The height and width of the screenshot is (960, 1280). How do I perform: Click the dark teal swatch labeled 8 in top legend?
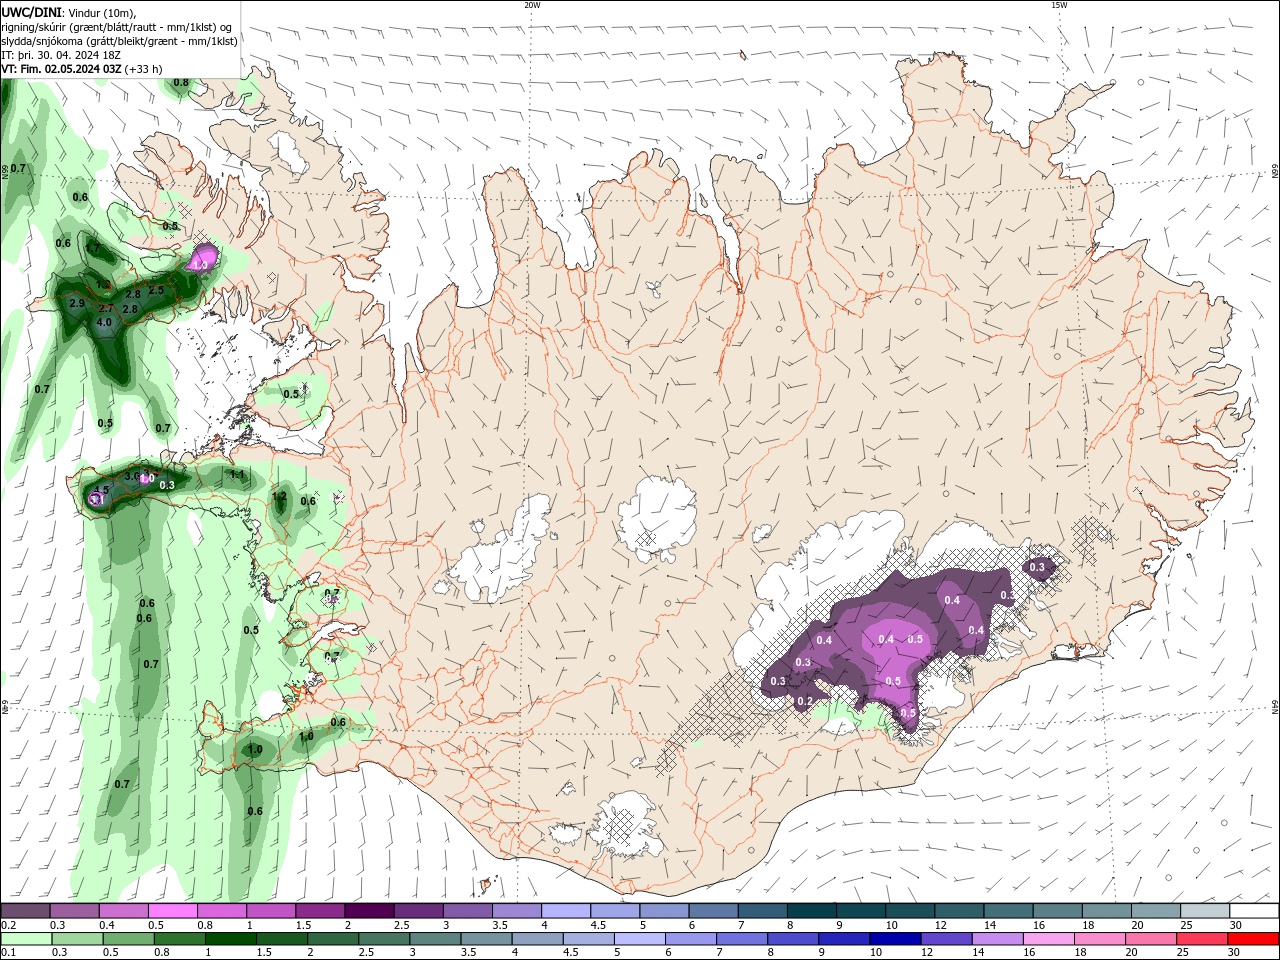click(812, 911)
